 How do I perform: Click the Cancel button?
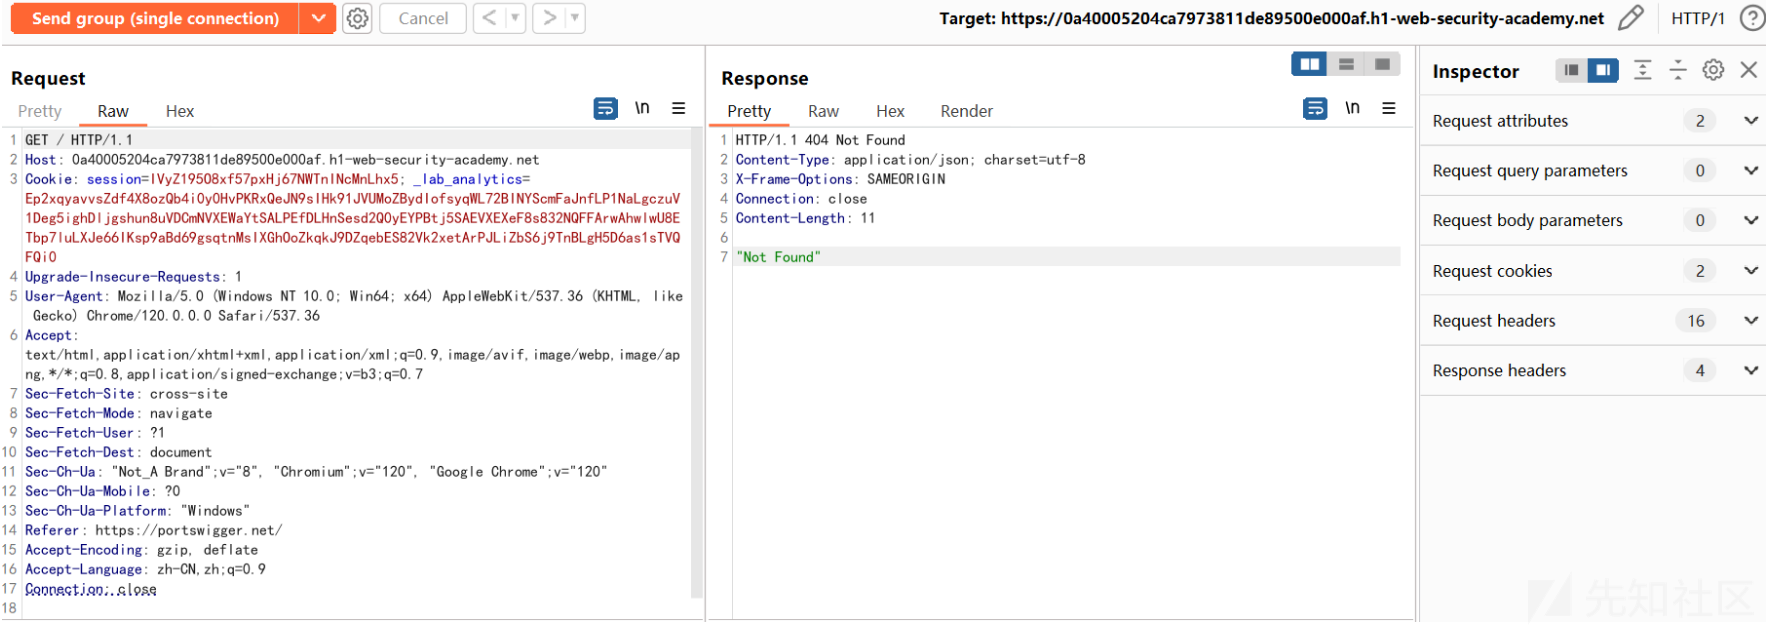coord(423,18)
